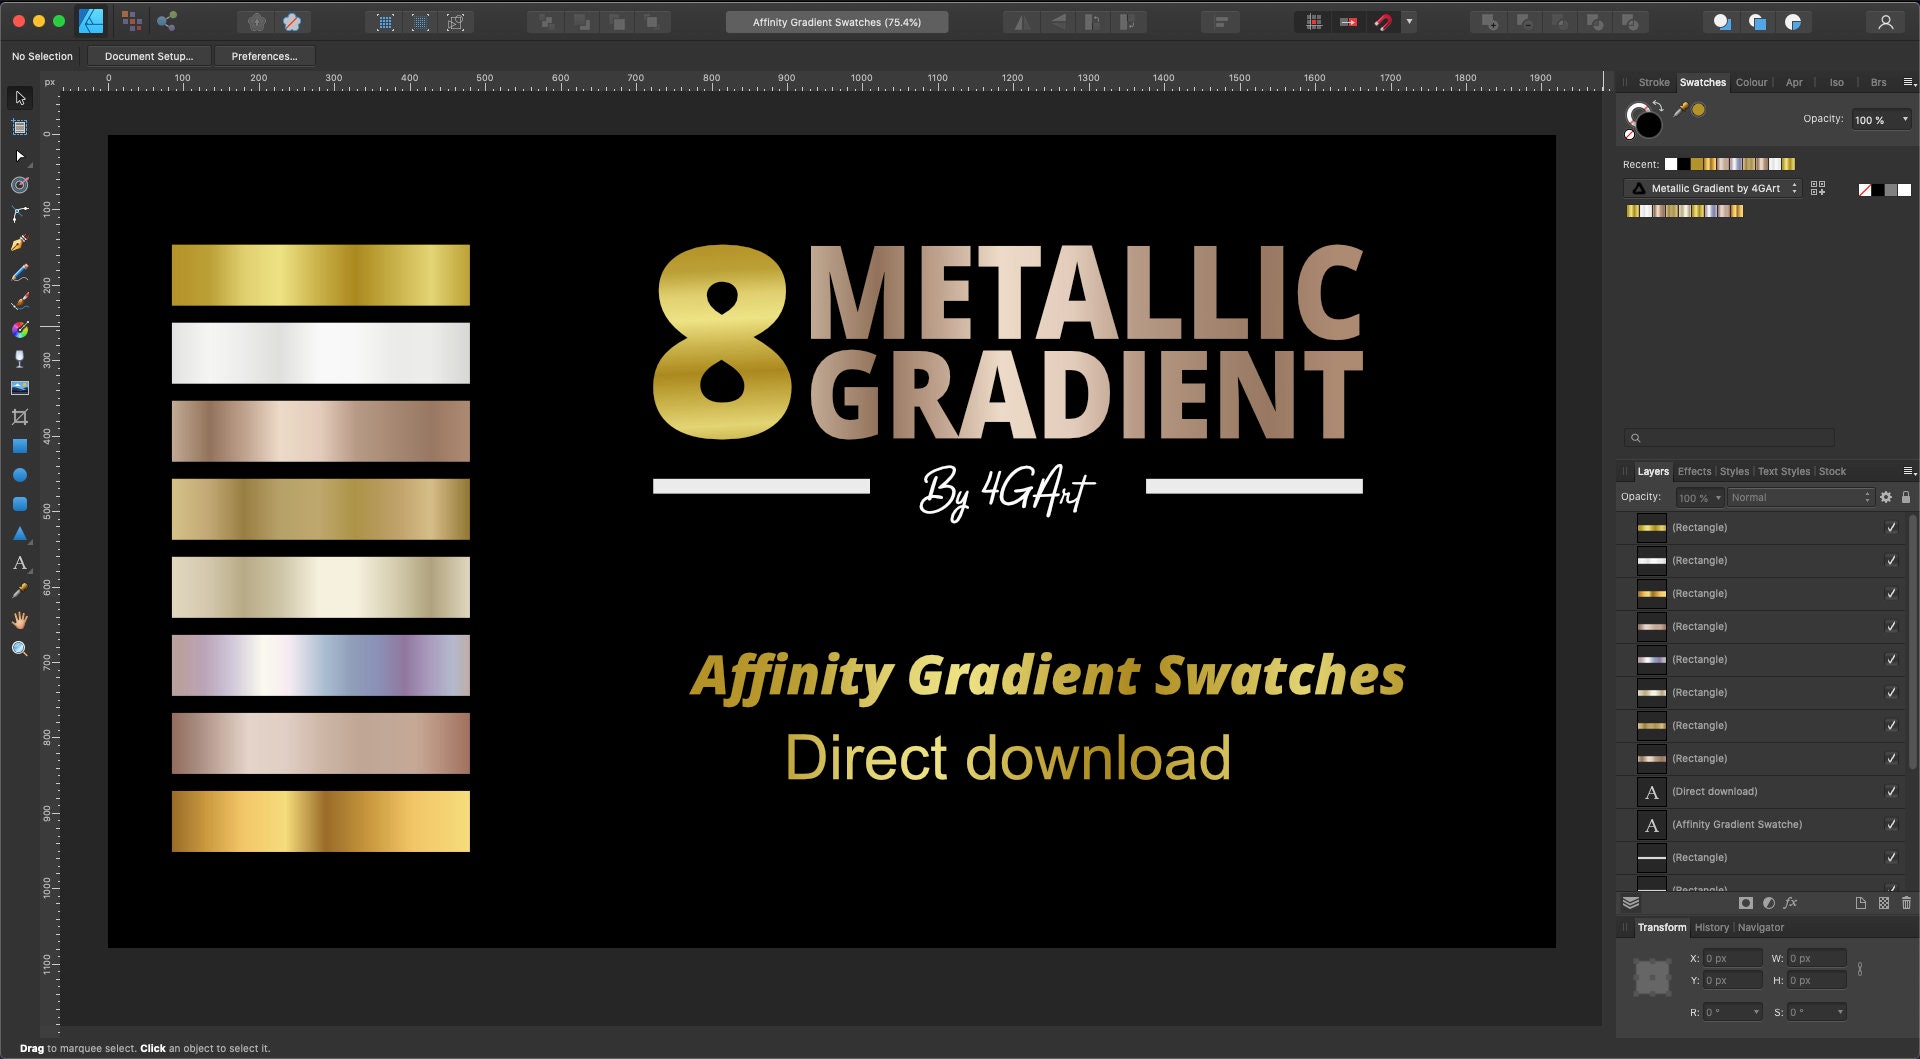Activate the Node tool

click(x=18, y=157)
